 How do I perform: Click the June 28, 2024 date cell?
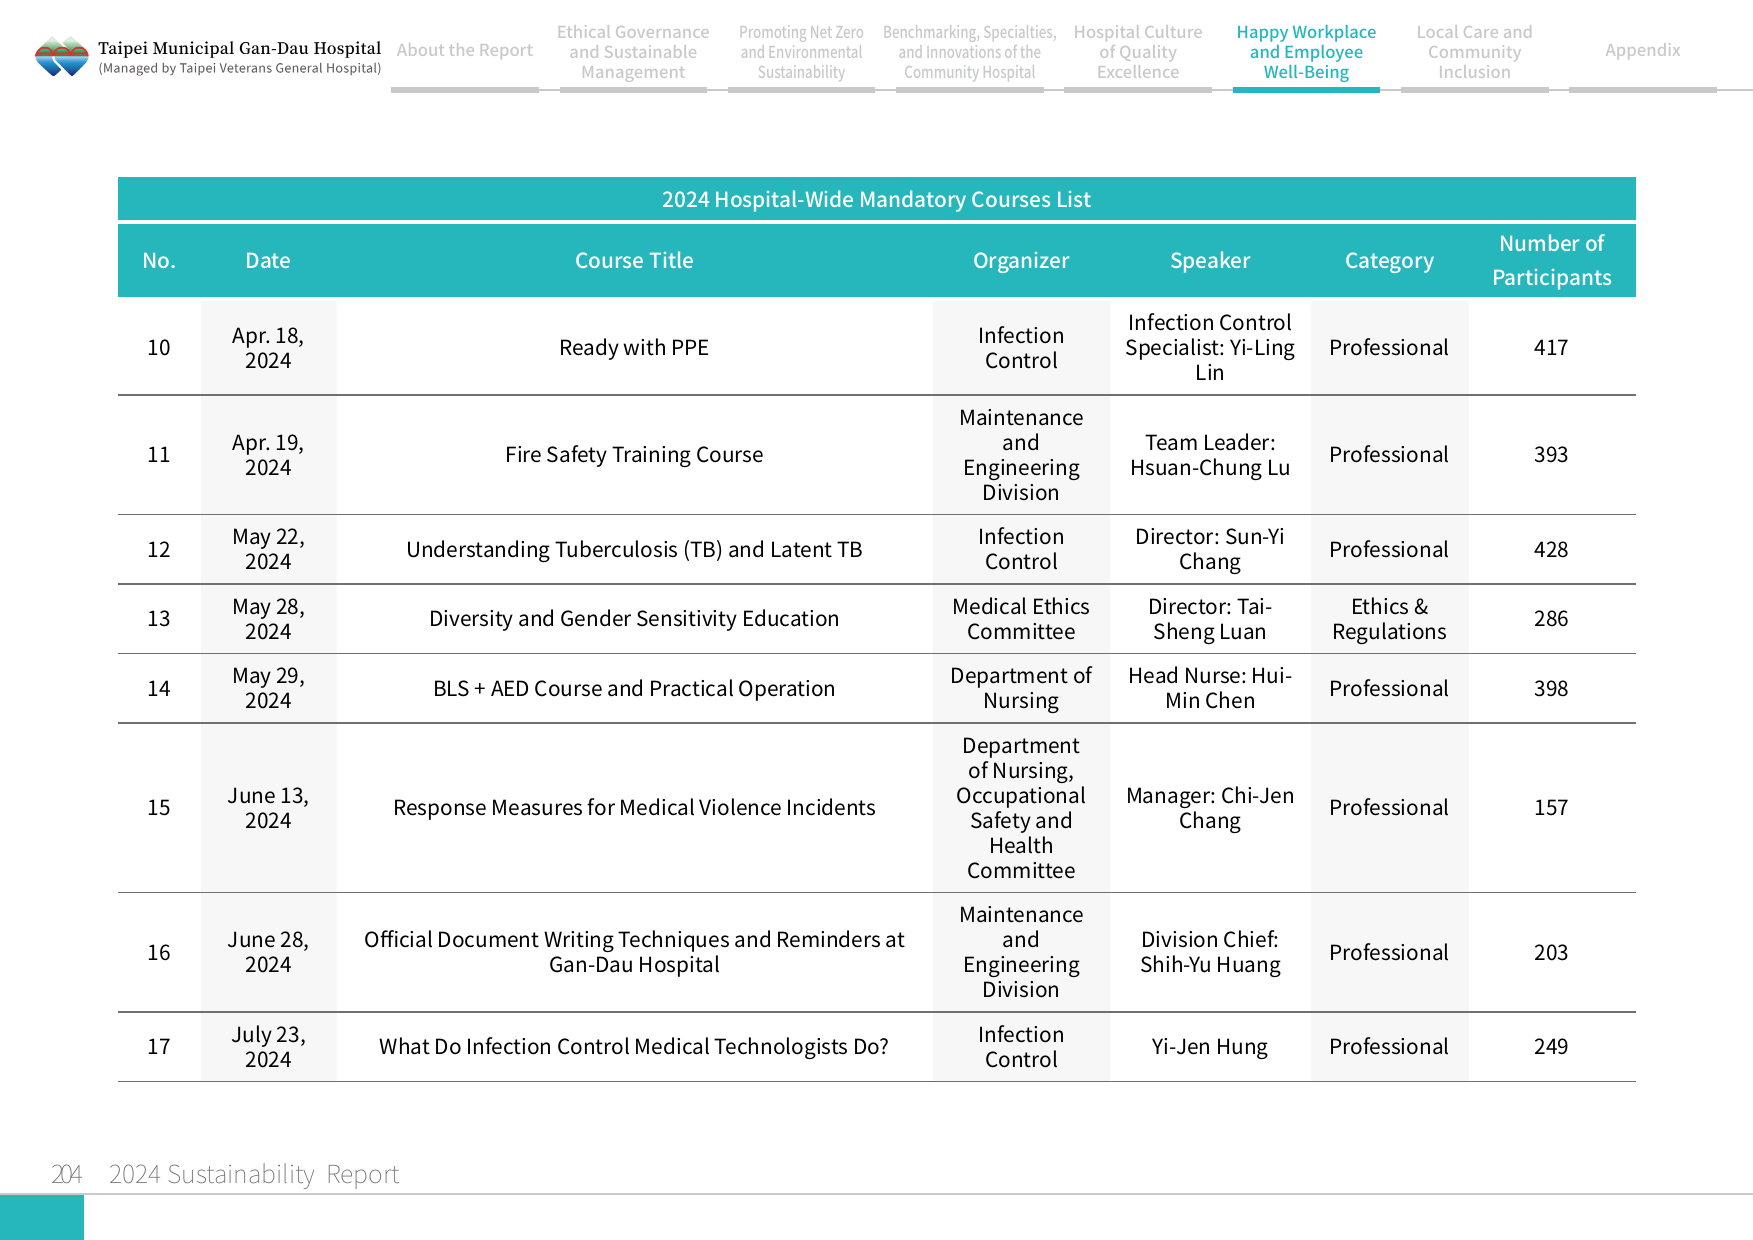pyautogui.click(x=268, y=952)
